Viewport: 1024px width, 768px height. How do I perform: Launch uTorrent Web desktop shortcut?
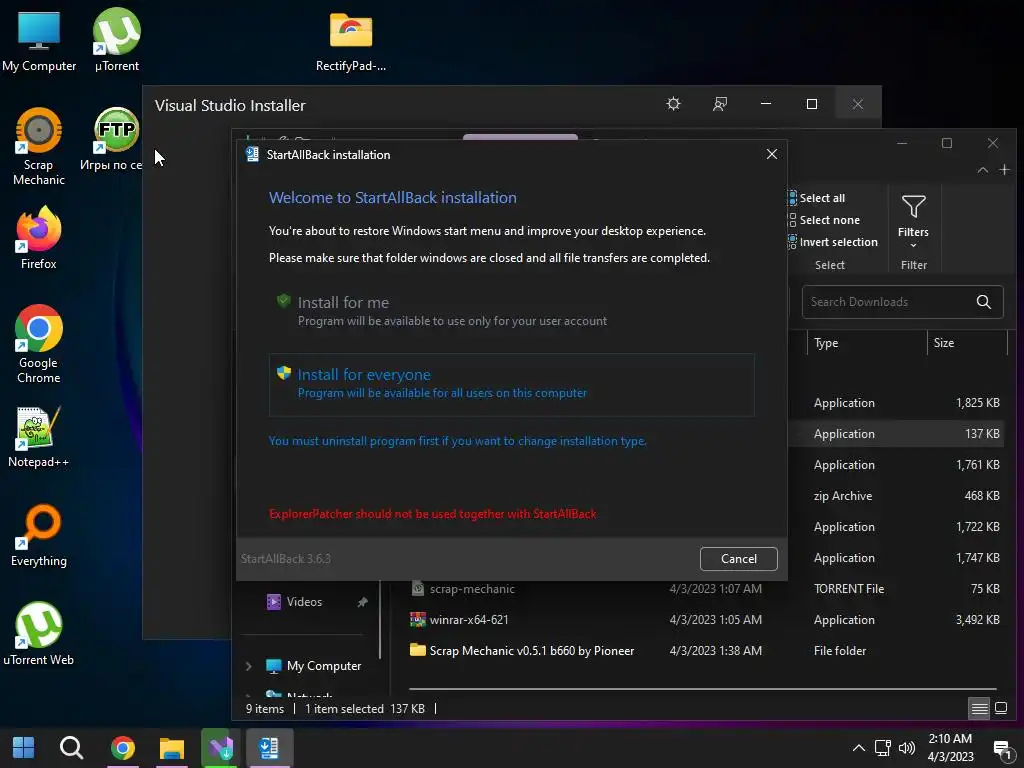click(39, 634)
